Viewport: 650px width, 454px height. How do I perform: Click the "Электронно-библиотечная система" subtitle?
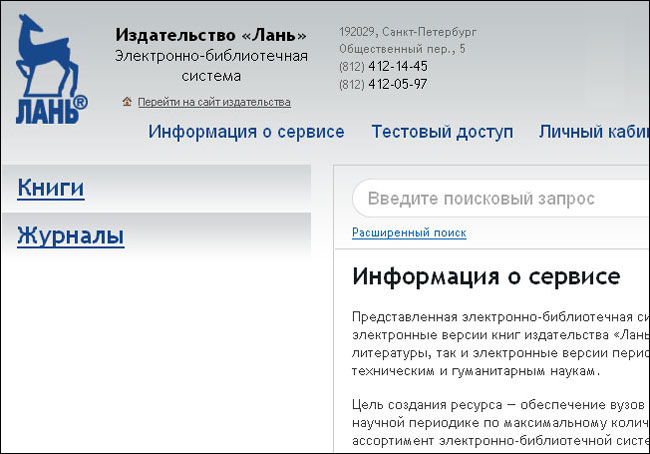pos(211,65)
